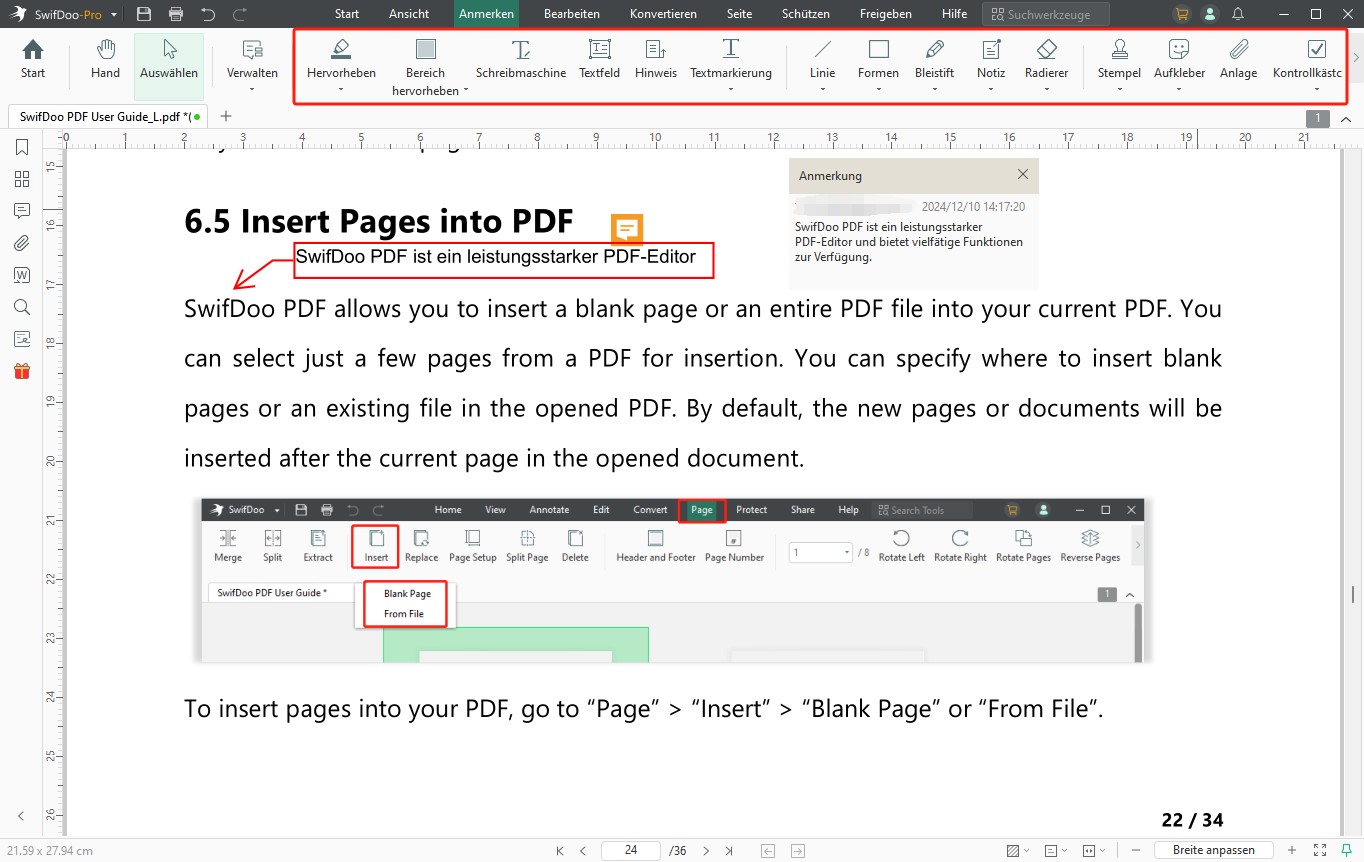Switch to the Bearbeiten tab
Viewport: 1364px width, 862px height.
[x=572, y=14]
